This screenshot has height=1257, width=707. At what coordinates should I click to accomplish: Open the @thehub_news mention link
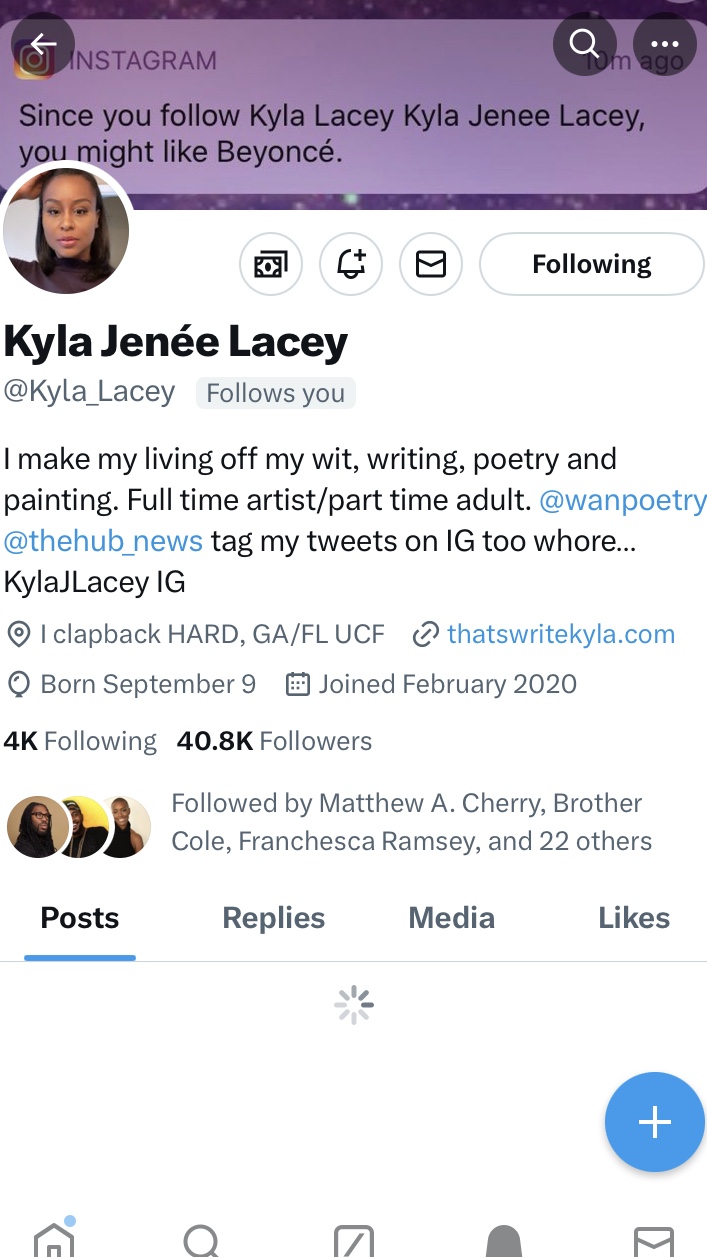point(103,541)
